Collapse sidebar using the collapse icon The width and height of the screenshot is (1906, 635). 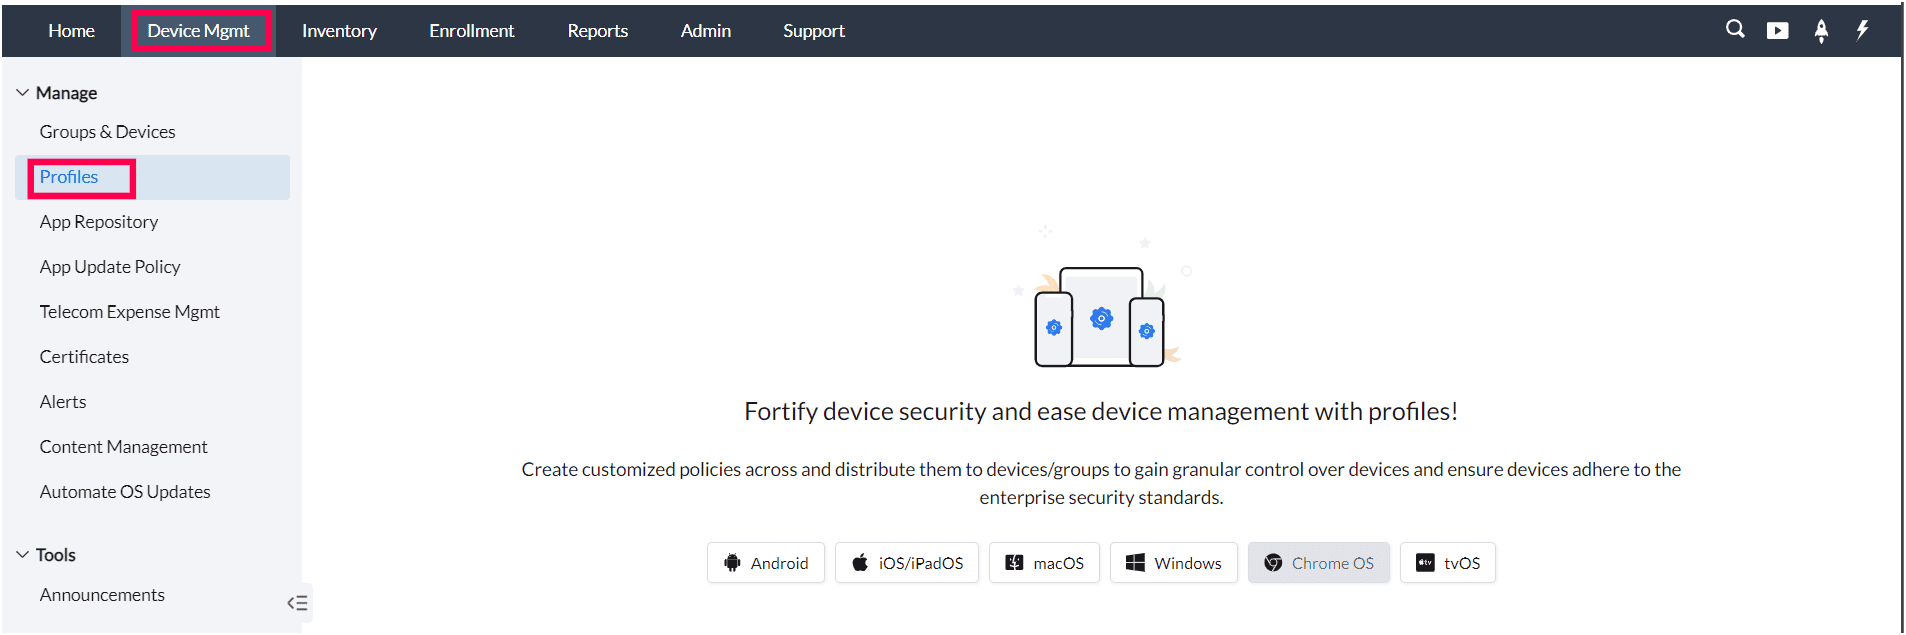(x=297, y=603)
